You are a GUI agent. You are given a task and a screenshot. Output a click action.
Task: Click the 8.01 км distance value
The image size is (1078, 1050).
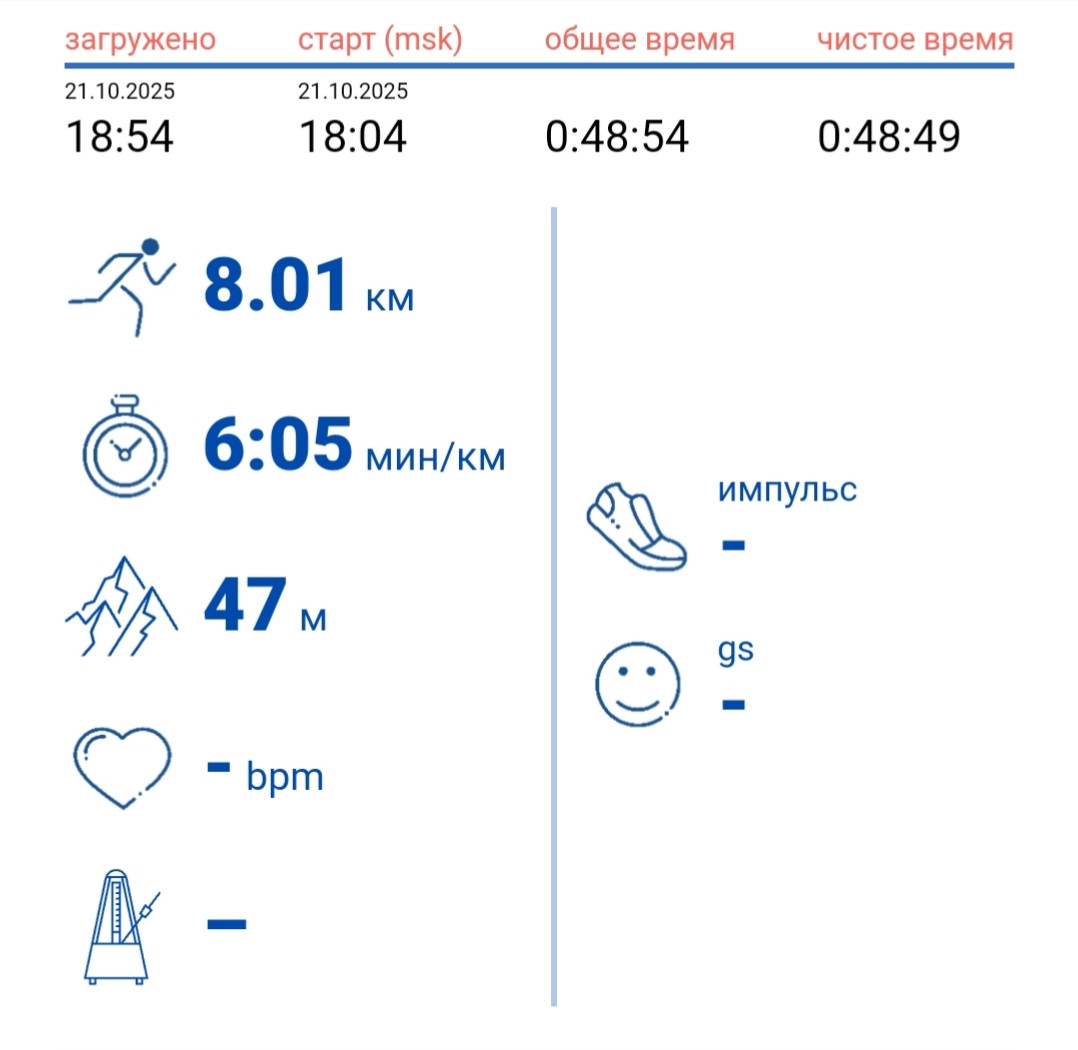tap(309, 284)
